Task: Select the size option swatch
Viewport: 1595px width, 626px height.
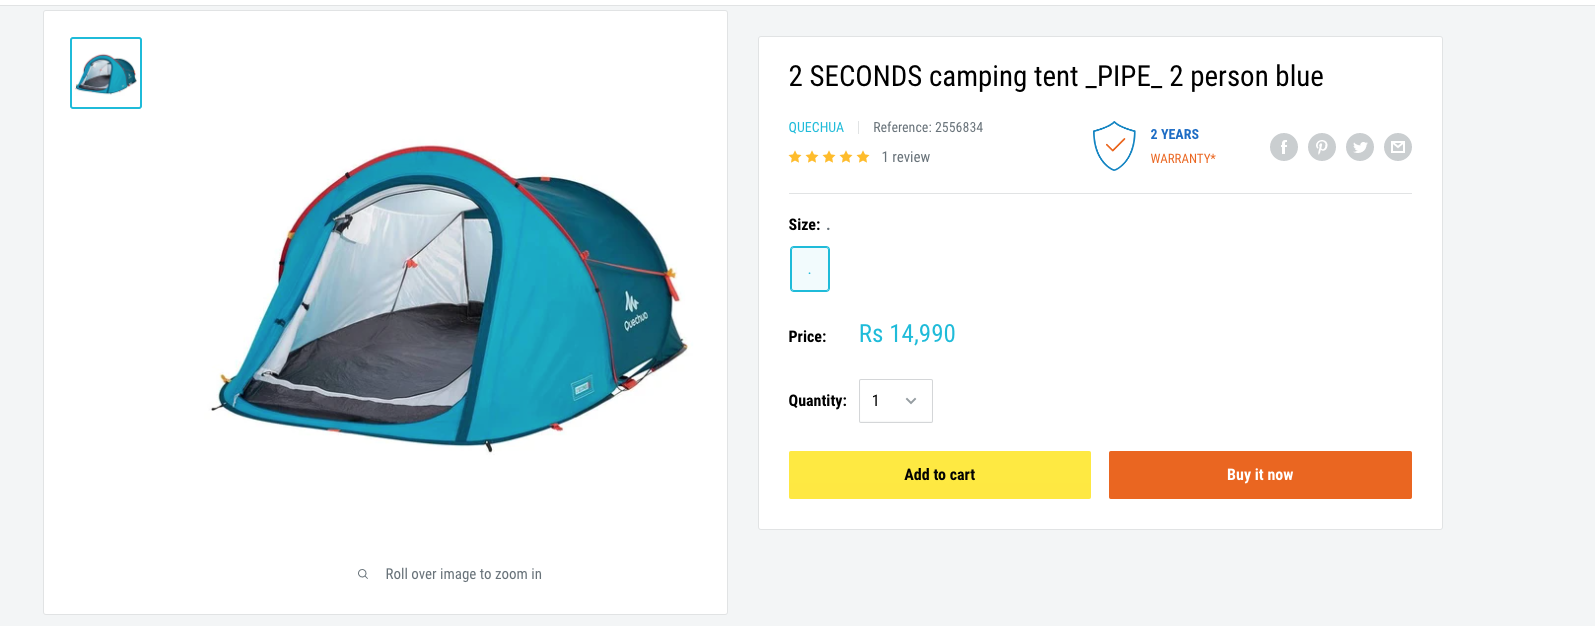Action: (810, 269)
